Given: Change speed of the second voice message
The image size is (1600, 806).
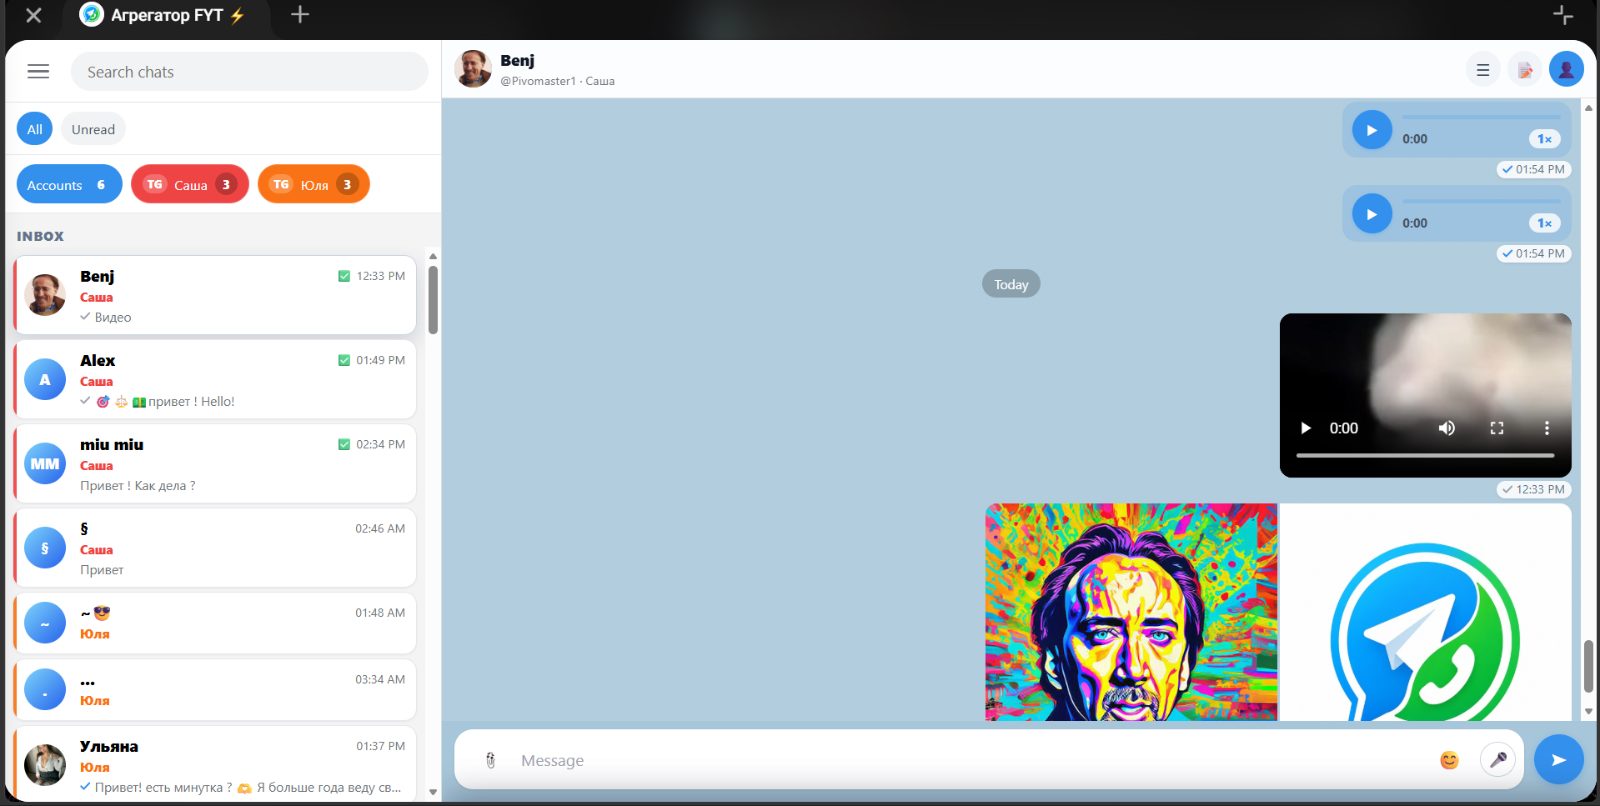Looking at the screenshot, I should pyautogui.click(x=1545, y=223).
